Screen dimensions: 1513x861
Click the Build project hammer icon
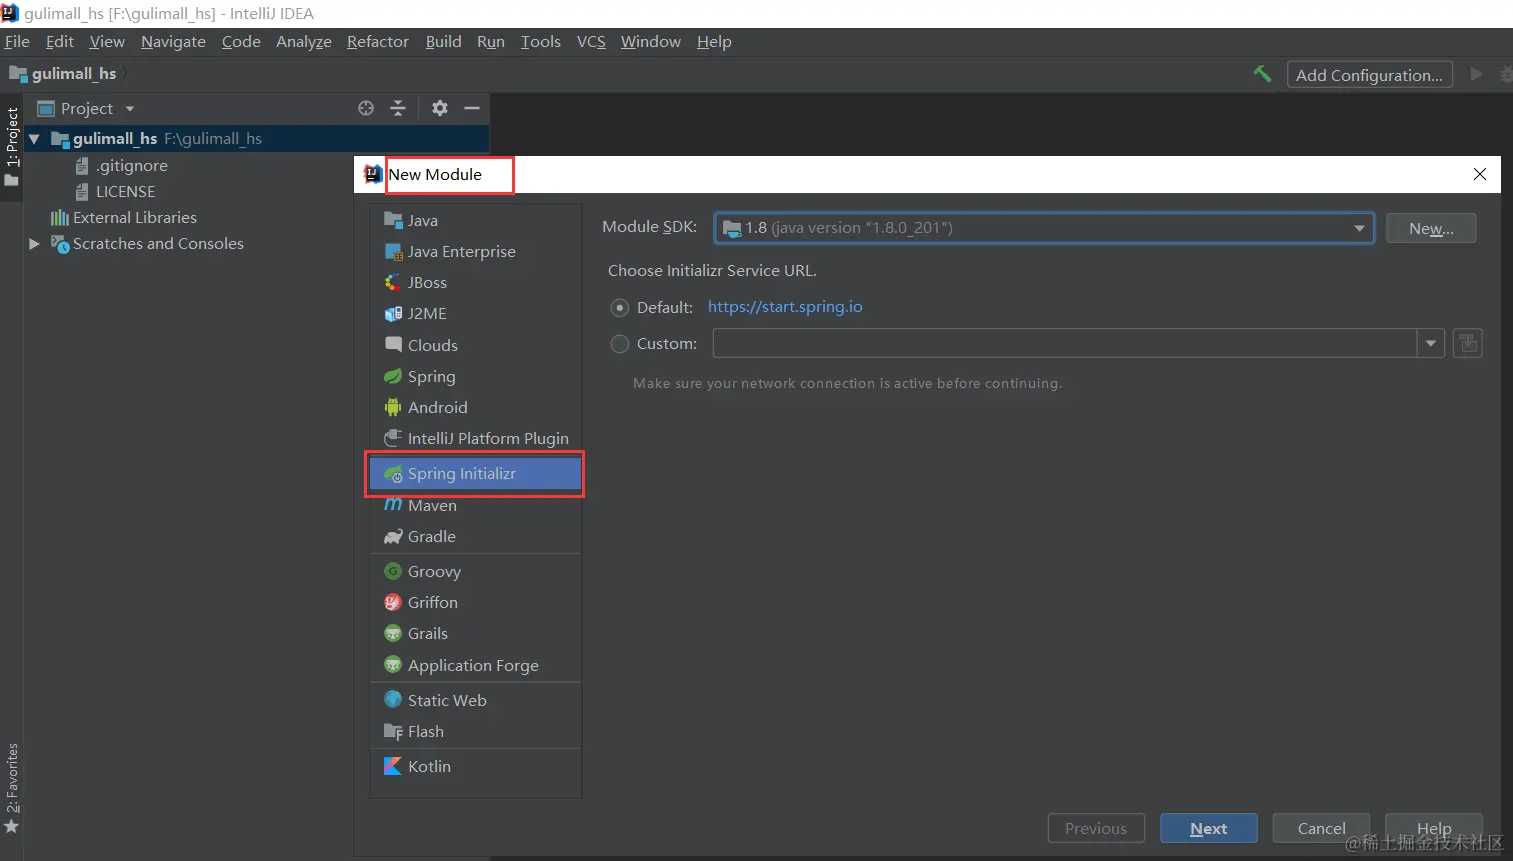coord(1262,74)
